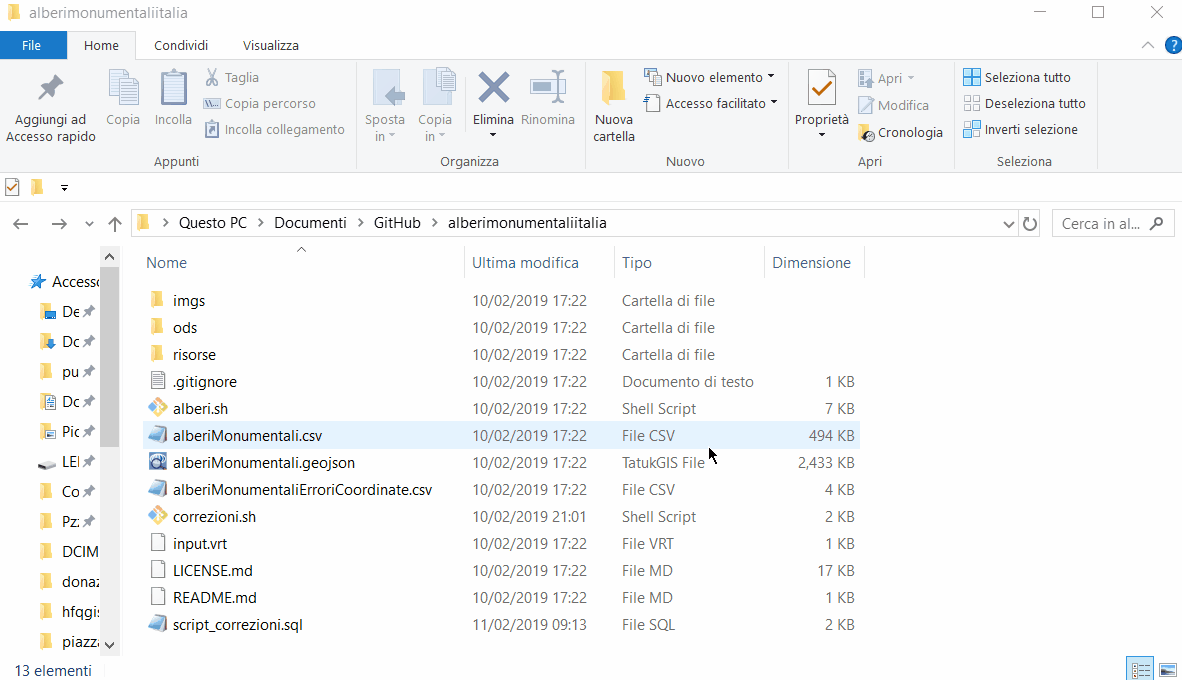Open Proprietà checkmark icon in ribbon
Screen dimensions: 1182x680
pos(821,89)
